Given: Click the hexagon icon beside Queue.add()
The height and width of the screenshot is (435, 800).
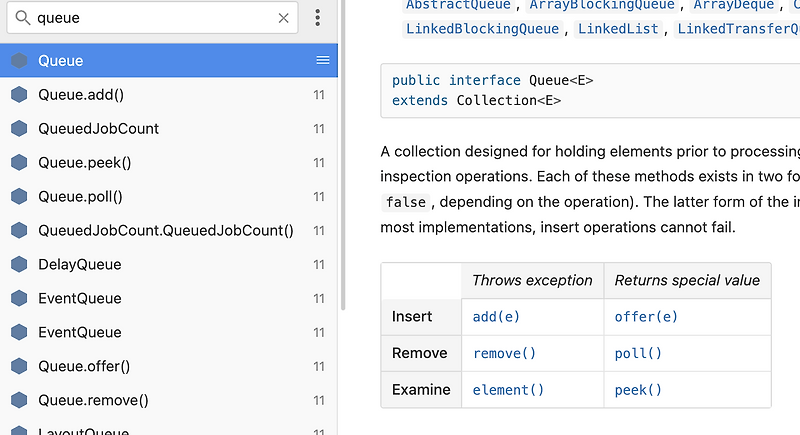Looking at the screenshot, I should point(19,95).
